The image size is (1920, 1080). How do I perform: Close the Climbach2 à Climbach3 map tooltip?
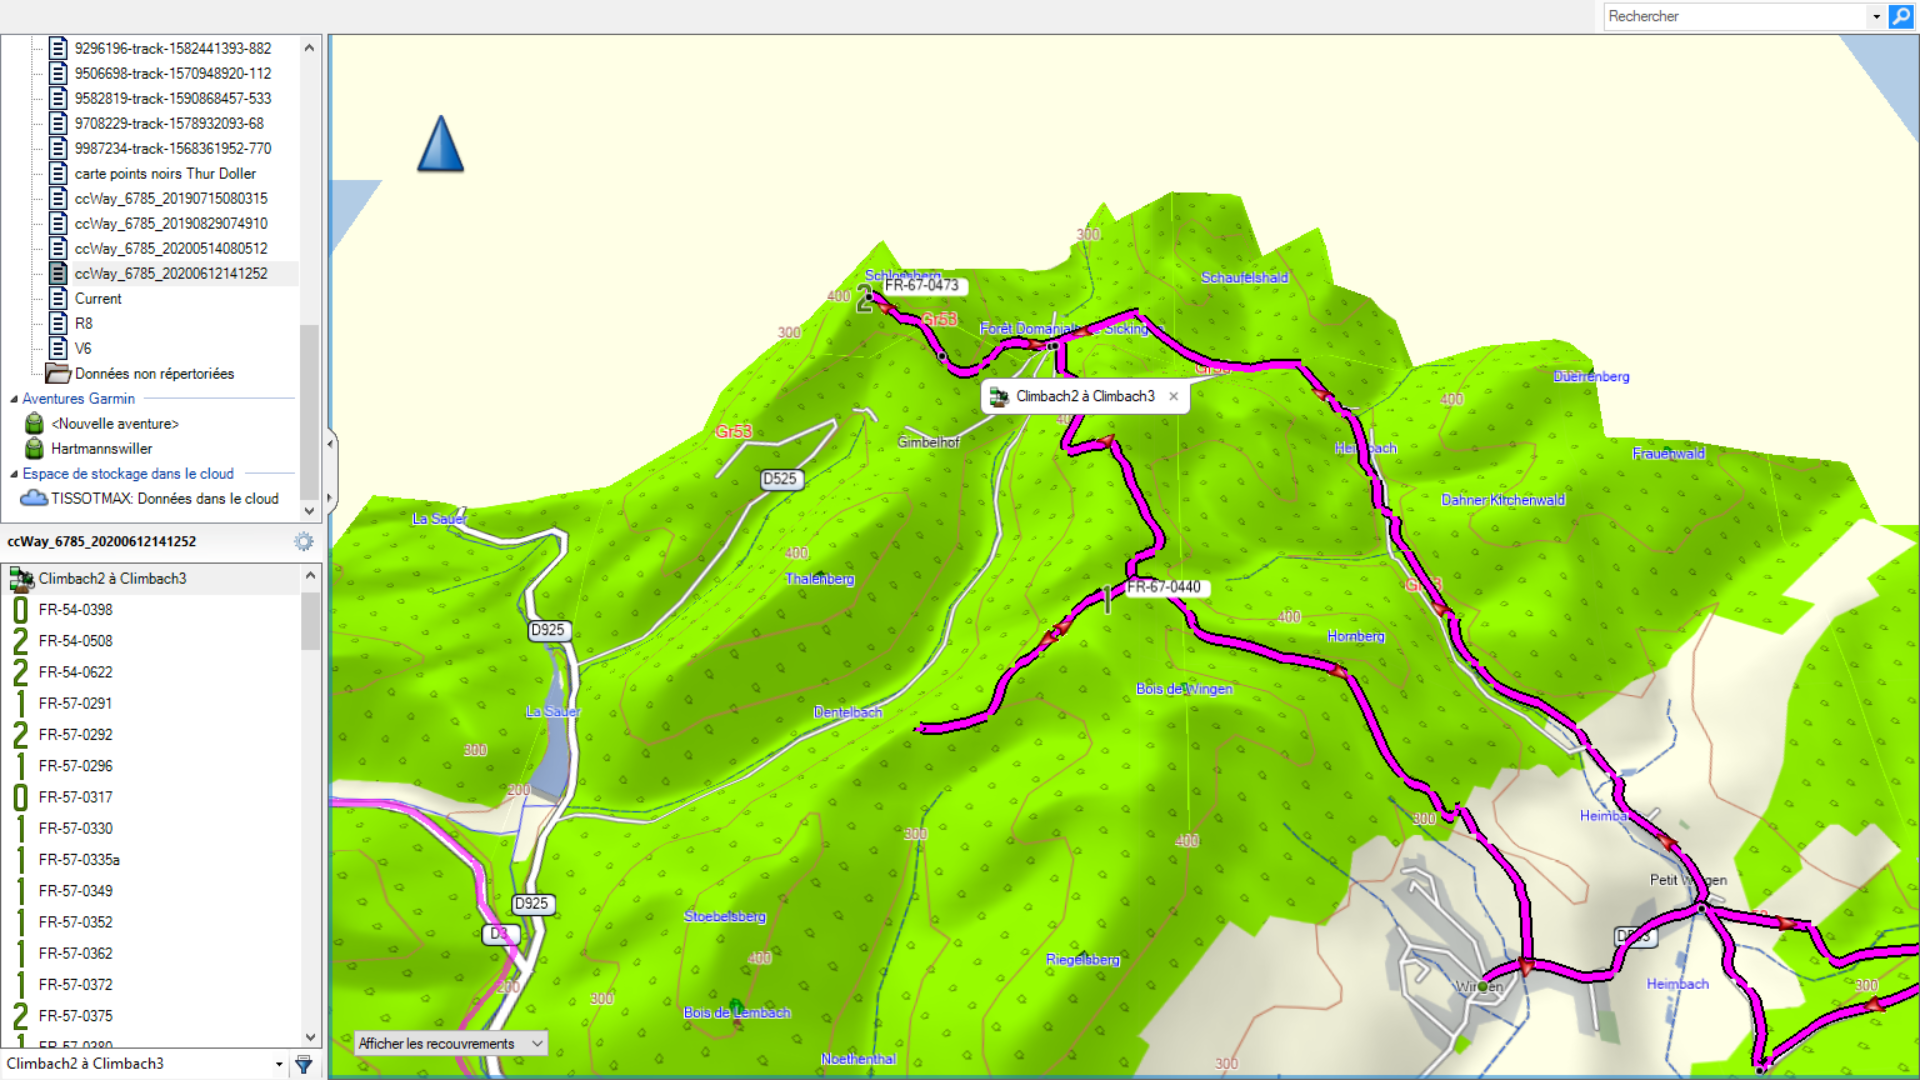(1174, 396)
